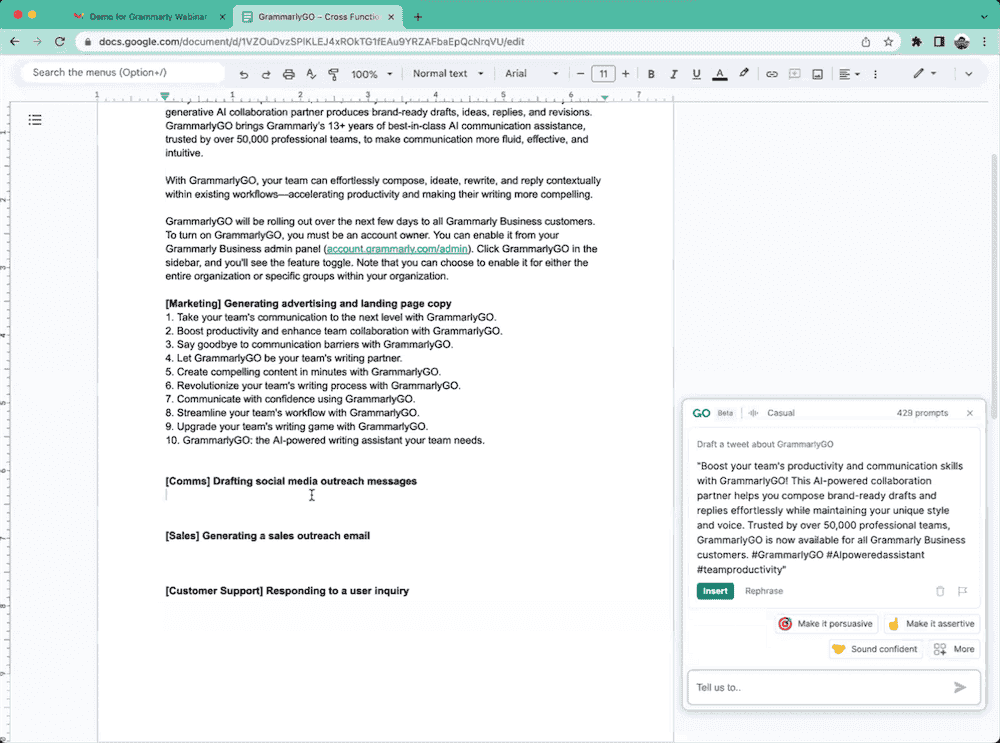
Task: Click the Insert link icon
Action: (x=771, y=74)
